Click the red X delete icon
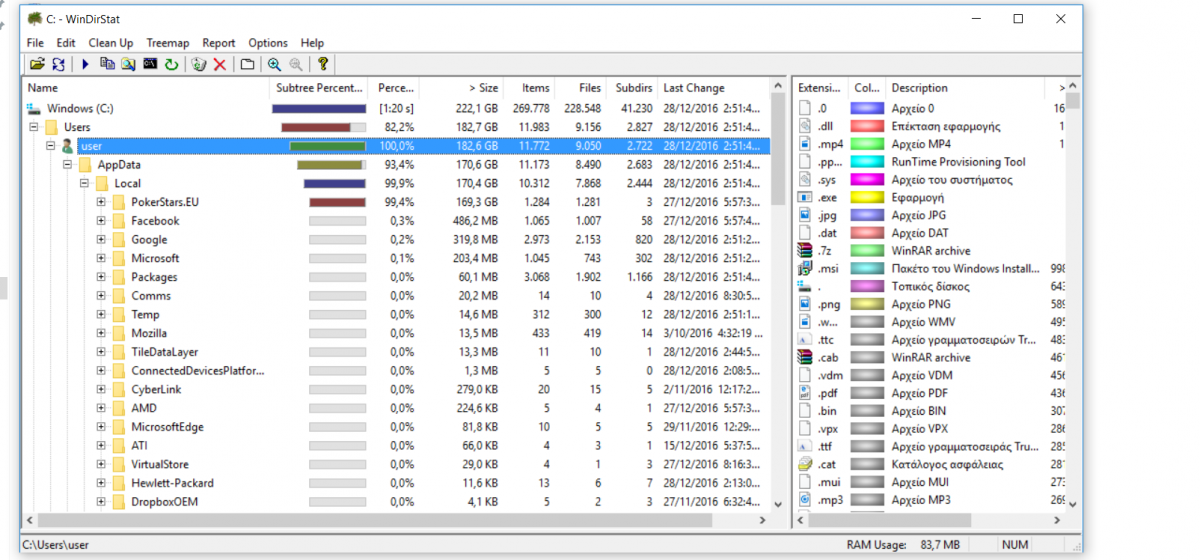The width and height of the screenshot is (1200, 560). click(x=219, y=65)
